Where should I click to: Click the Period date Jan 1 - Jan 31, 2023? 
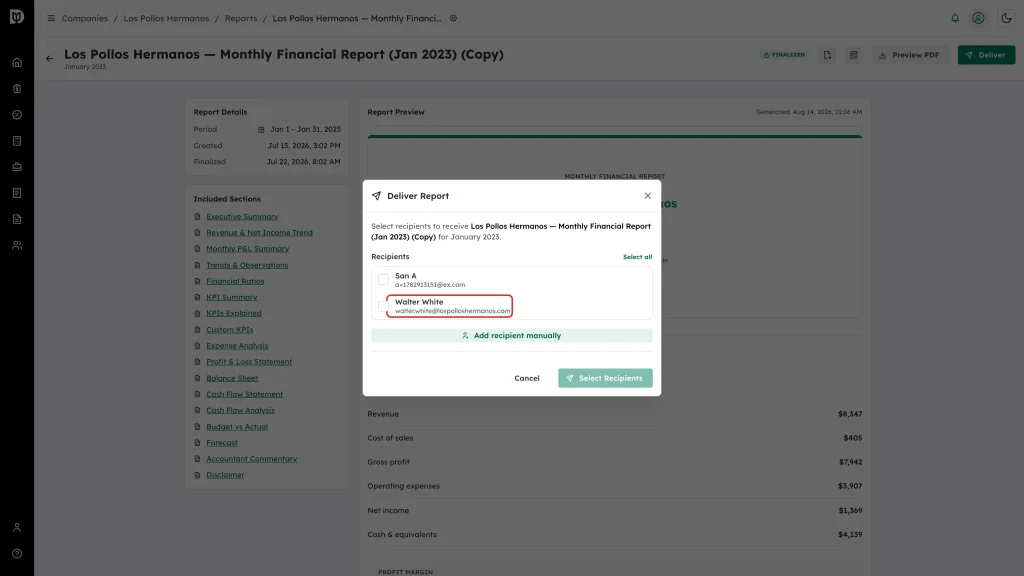305,129
